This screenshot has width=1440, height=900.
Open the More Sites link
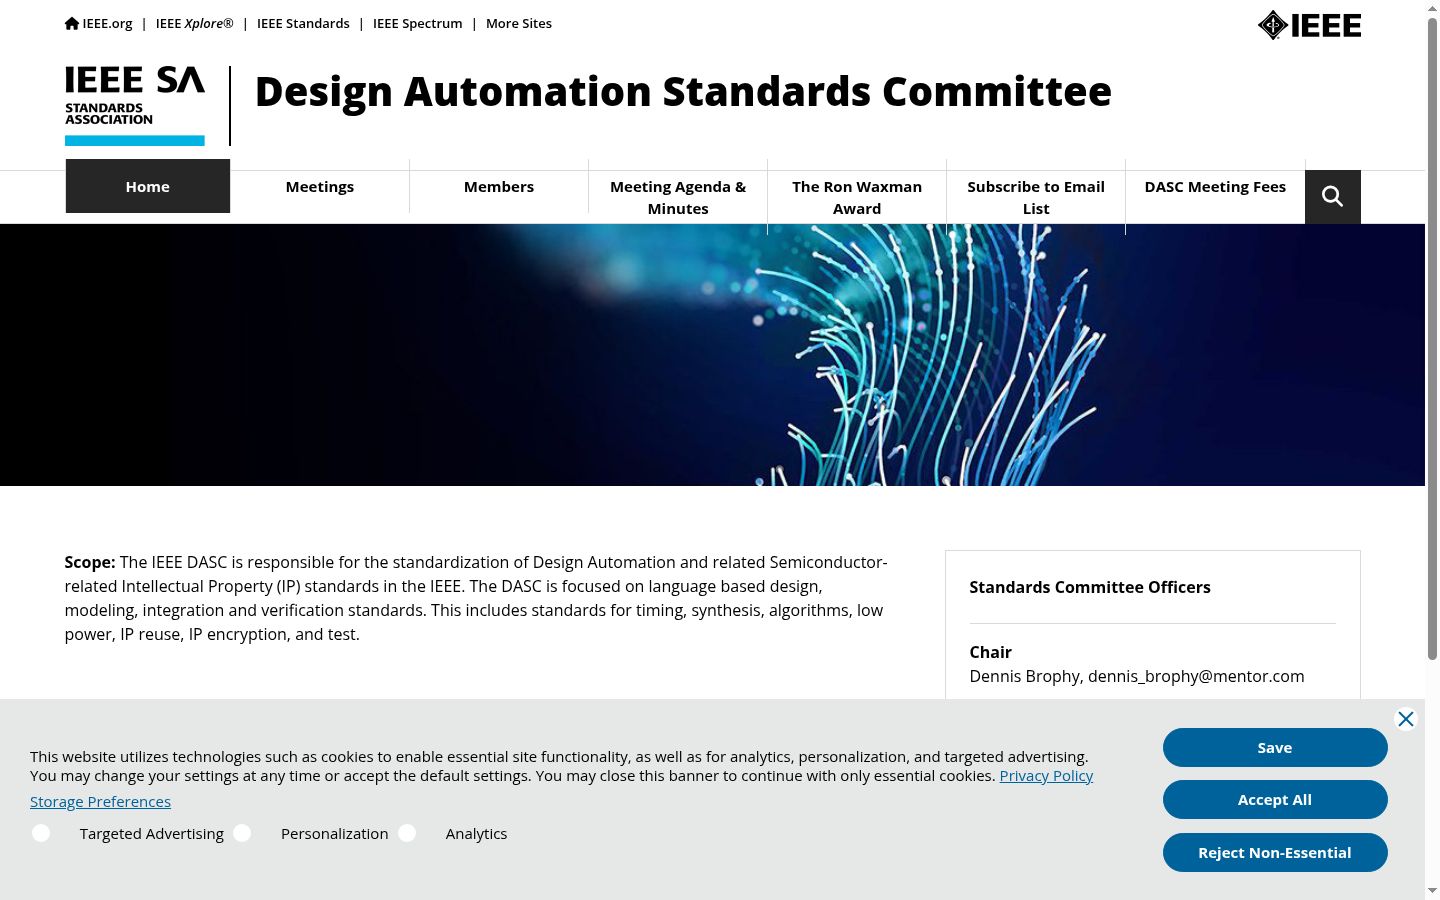(x=519, y=23)
